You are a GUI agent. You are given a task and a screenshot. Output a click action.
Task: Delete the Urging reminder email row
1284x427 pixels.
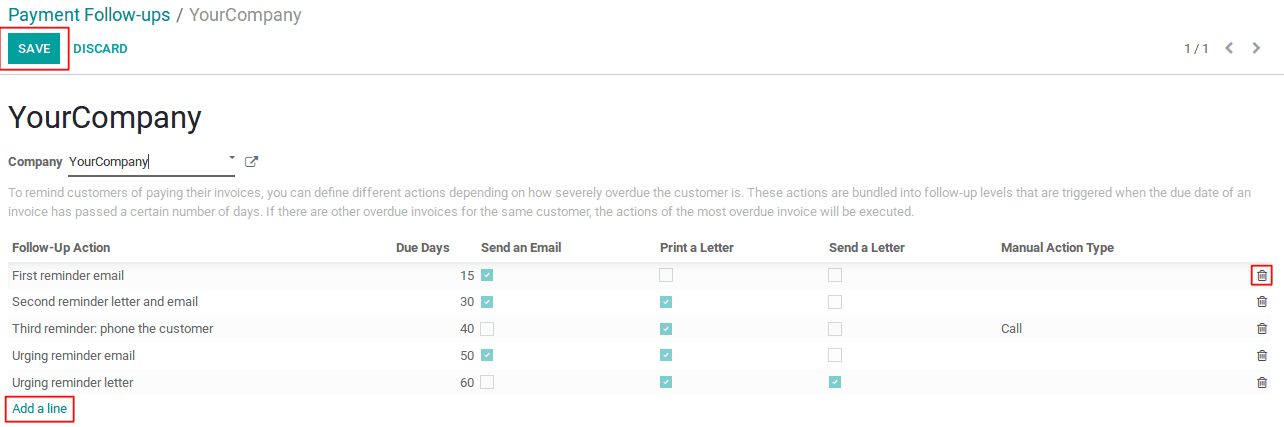point(1261,355)
